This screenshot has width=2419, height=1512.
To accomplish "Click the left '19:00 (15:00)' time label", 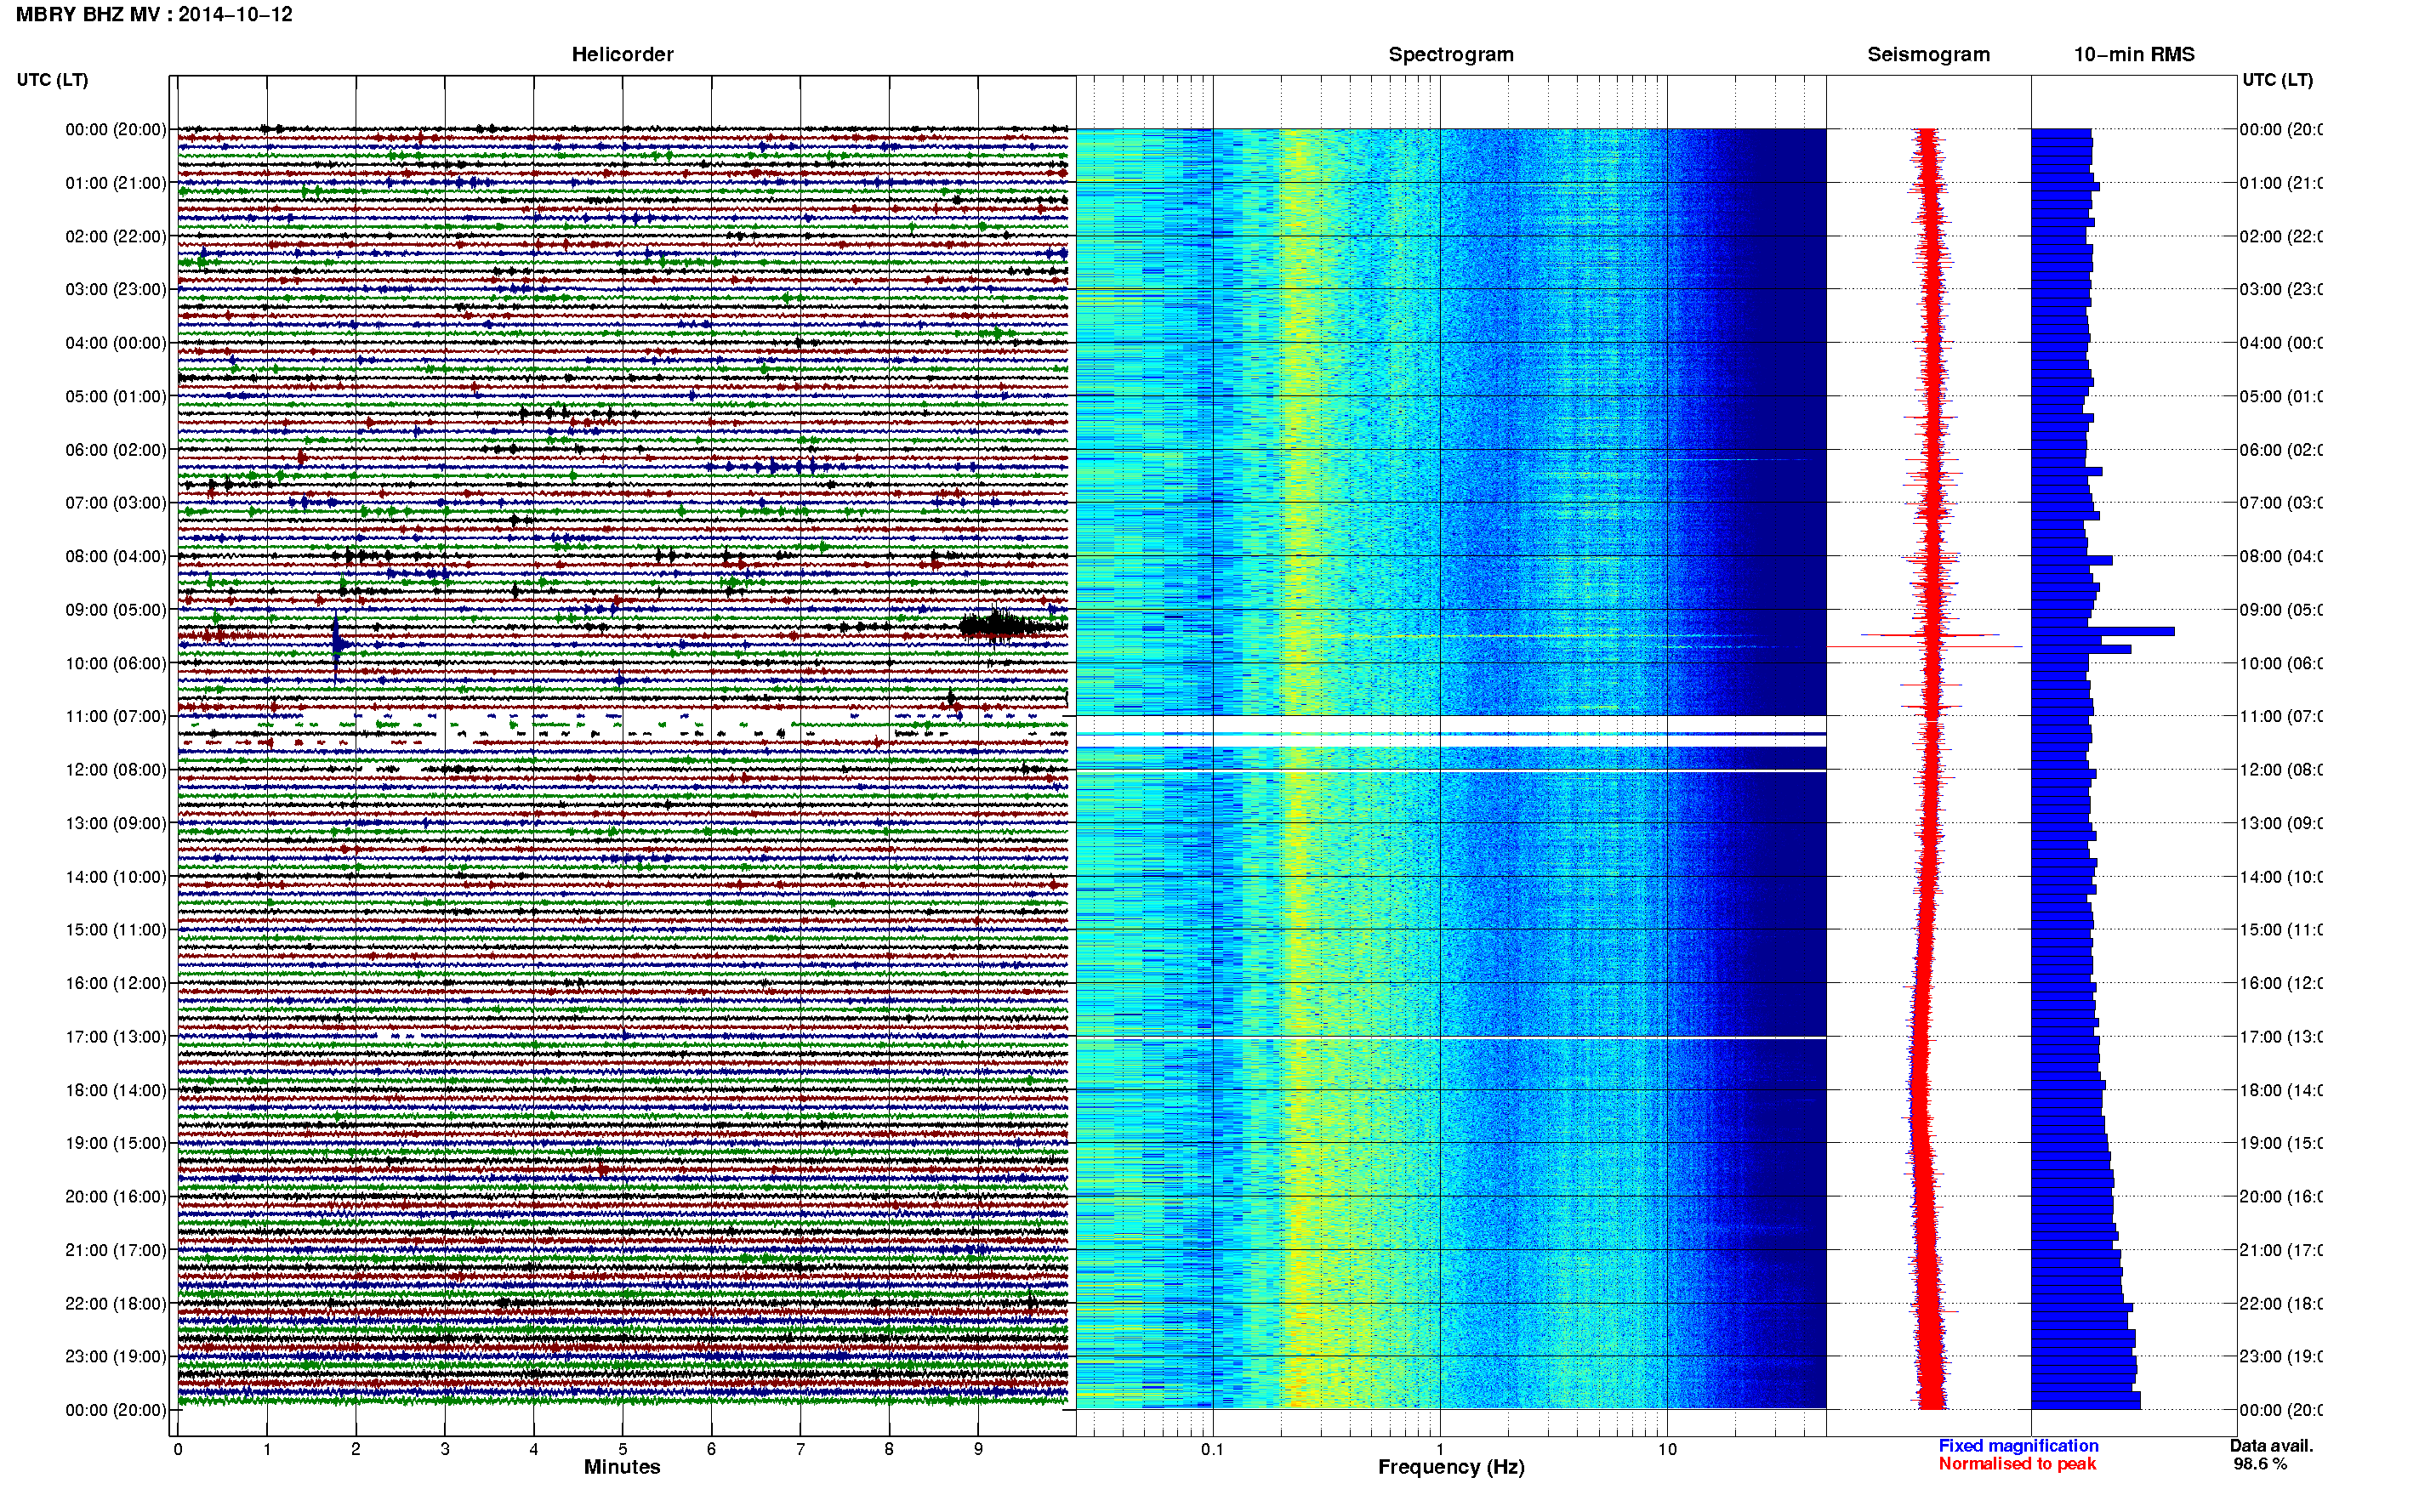I will (116, 1144).
